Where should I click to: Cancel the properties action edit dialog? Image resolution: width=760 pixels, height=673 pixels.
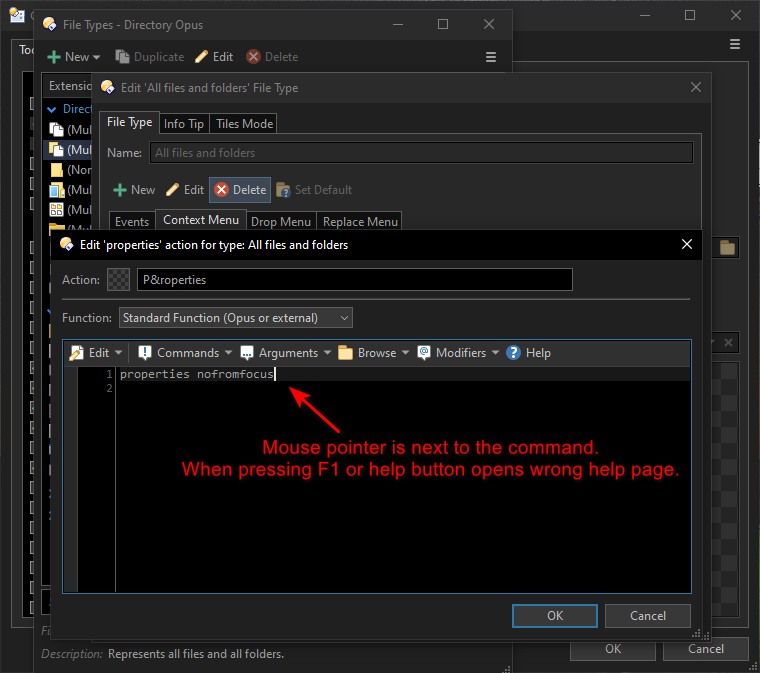coord(648,616)
